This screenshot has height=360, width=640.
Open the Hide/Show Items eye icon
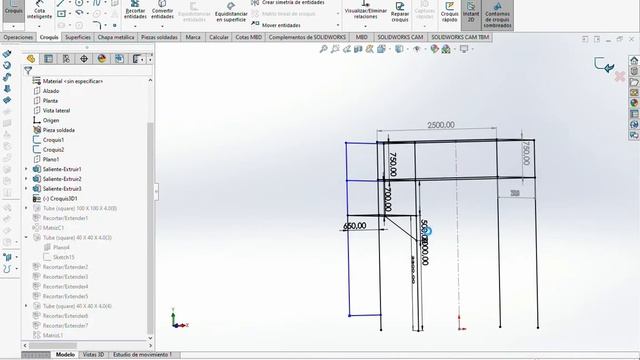coord(417,49)
